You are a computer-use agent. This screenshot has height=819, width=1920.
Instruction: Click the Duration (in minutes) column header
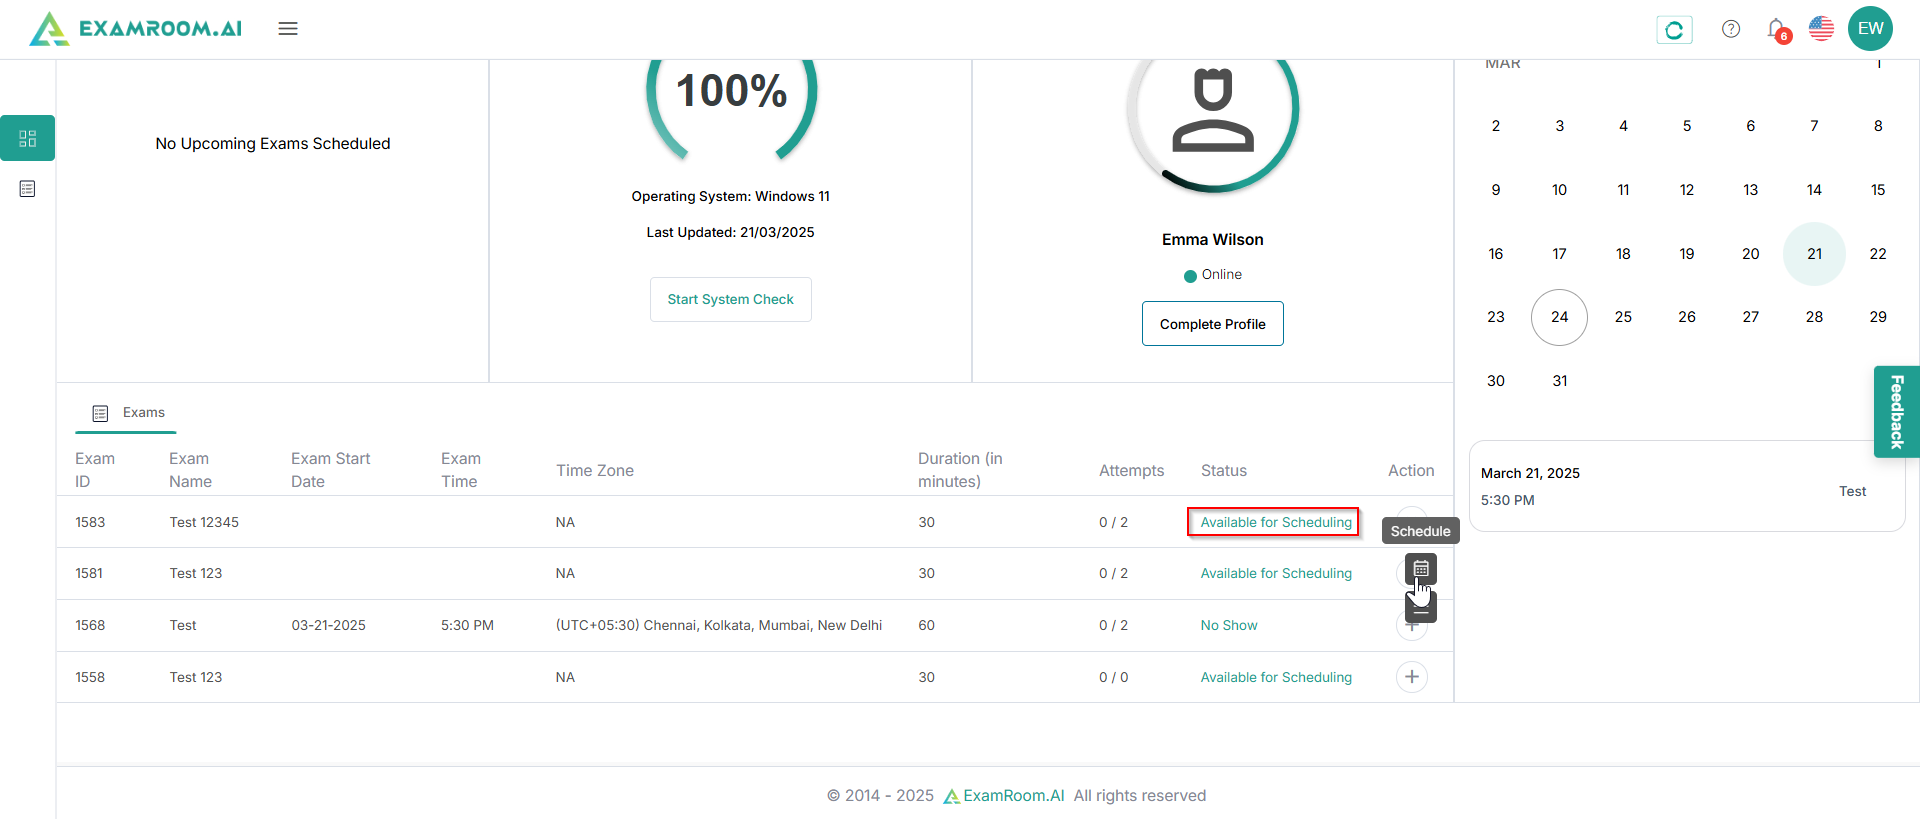[960, 470]
